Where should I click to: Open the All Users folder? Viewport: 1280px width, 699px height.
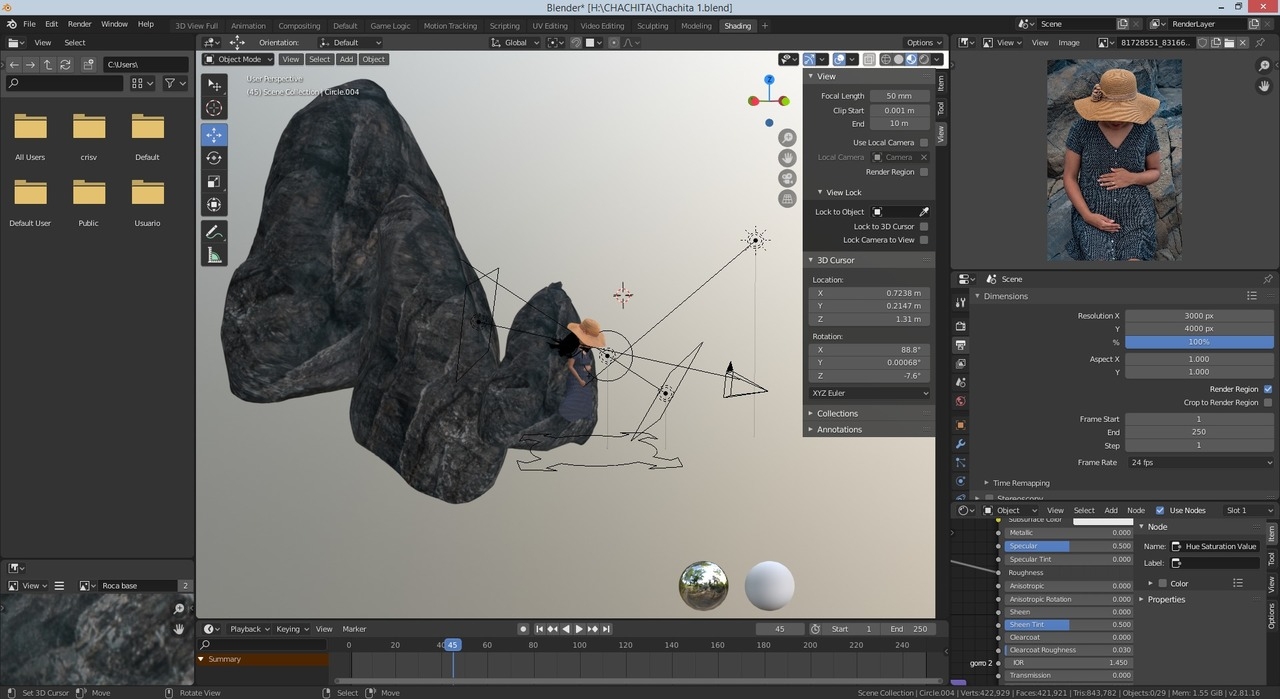coord(30,136)
